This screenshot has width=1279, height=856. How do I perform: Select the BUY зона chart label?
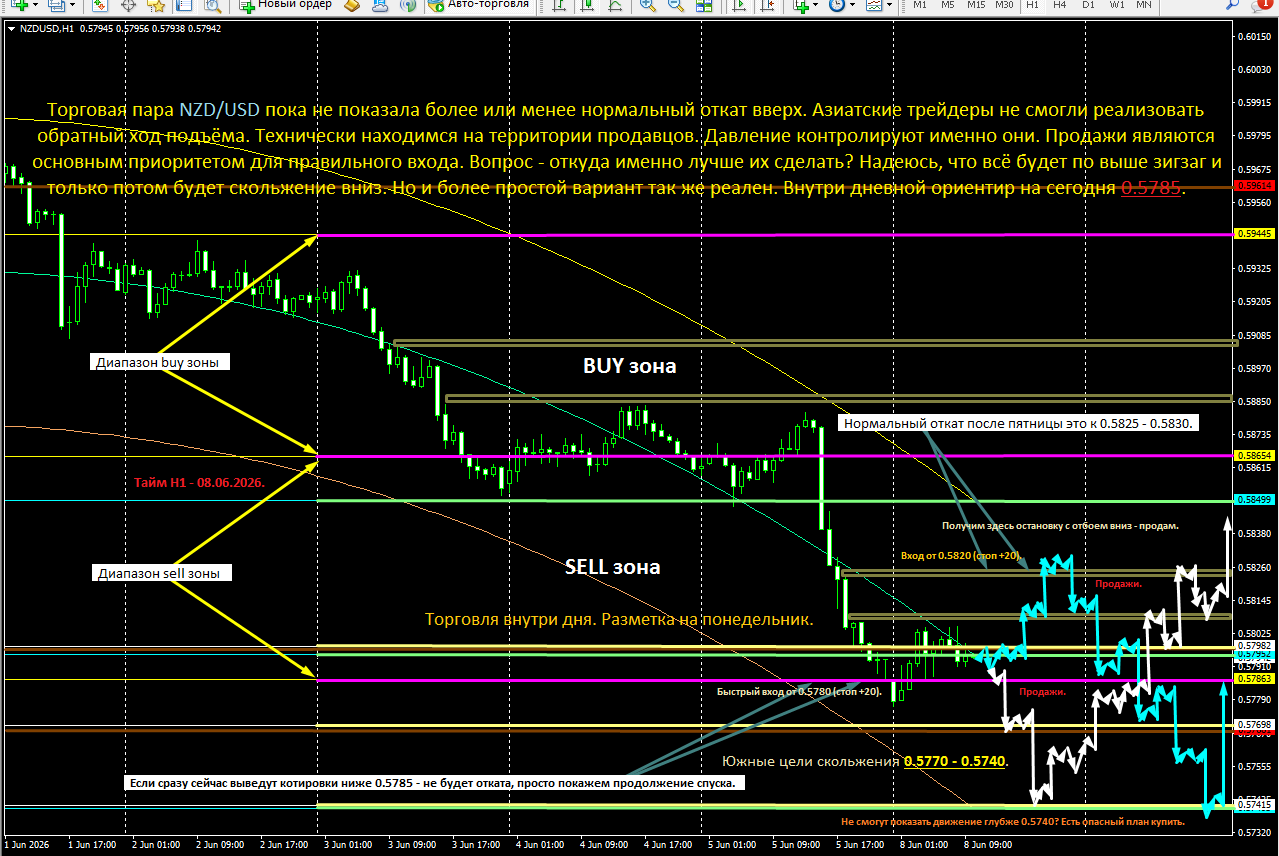[x=629, y=366]
